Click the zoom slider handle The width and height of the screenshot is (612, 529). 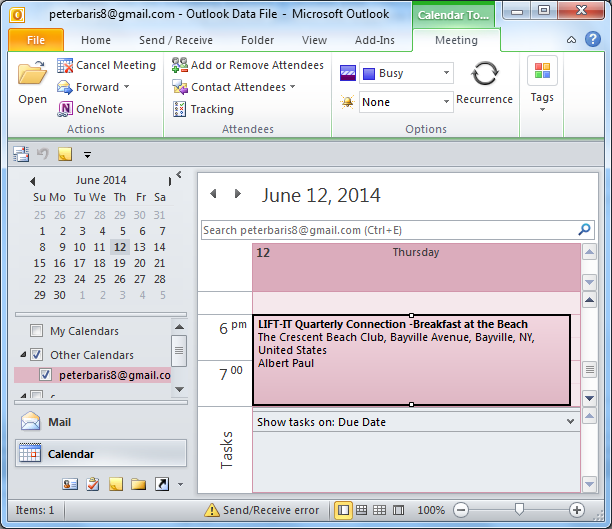pos(519,509)
